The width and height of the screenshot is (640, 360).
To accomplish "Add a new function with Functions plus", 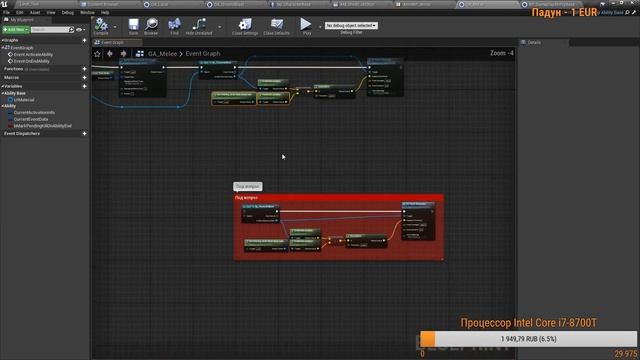I will (84, 69).
